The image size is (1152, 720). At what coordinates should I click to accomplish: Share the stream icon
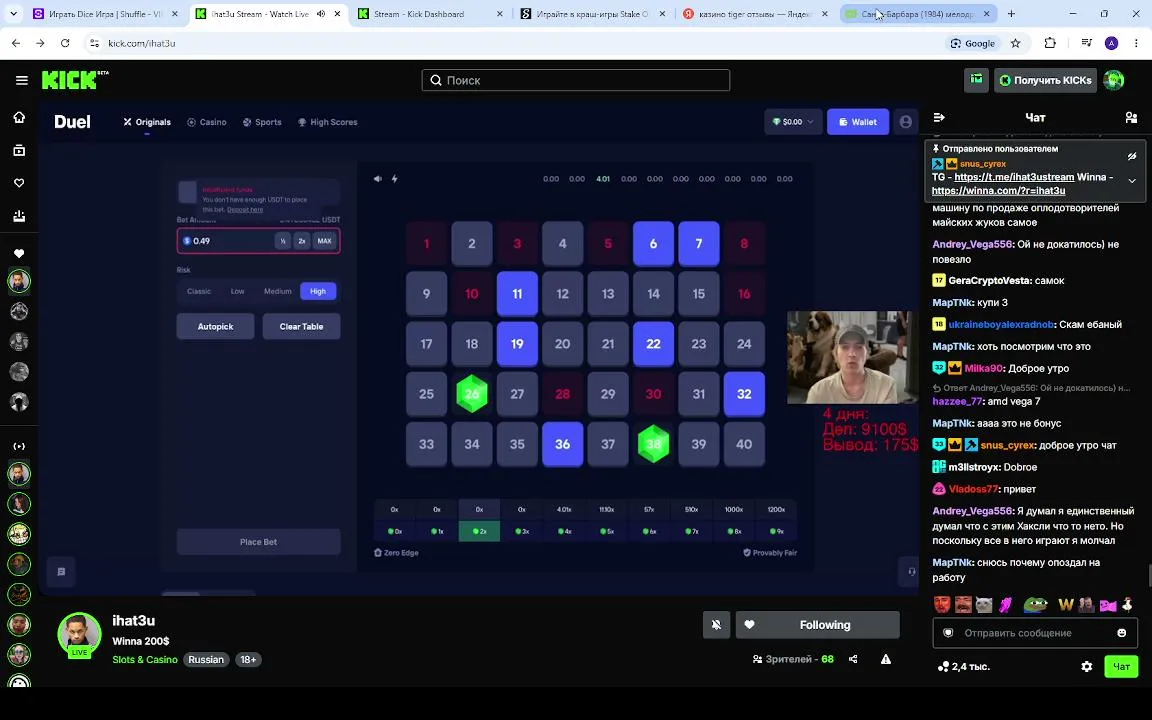point(853,659)
